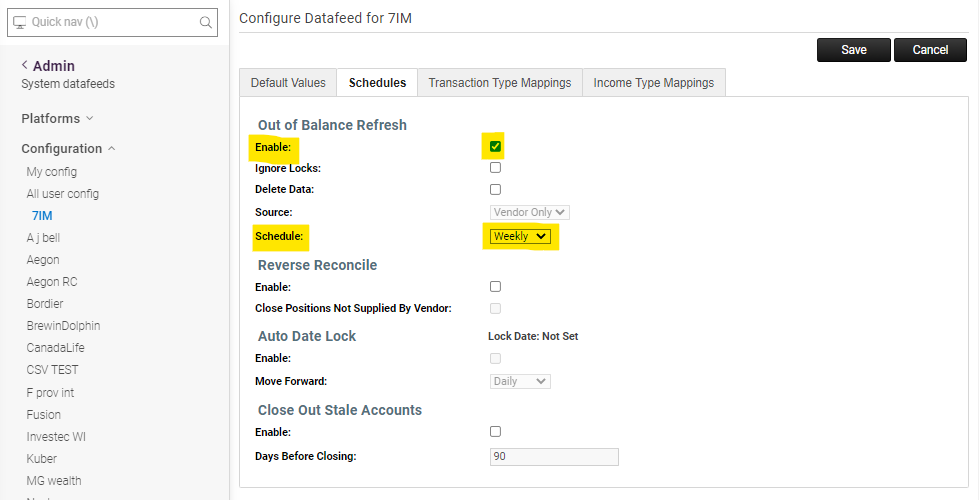Click the search magnifier icon in Quick nav

tap(206, 22)
